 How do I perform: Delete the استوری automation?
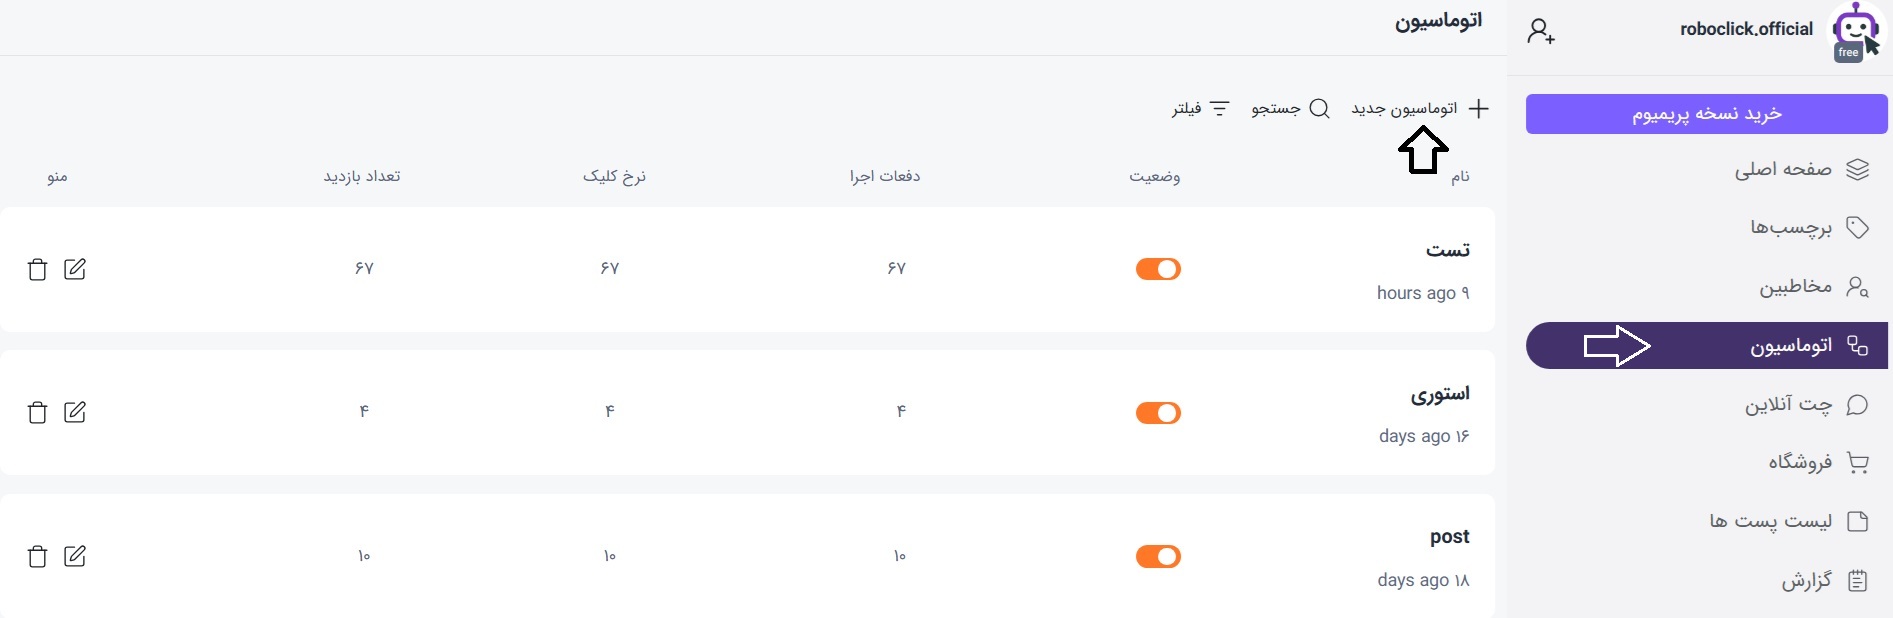pyautogui.click(x=37, y=412)
